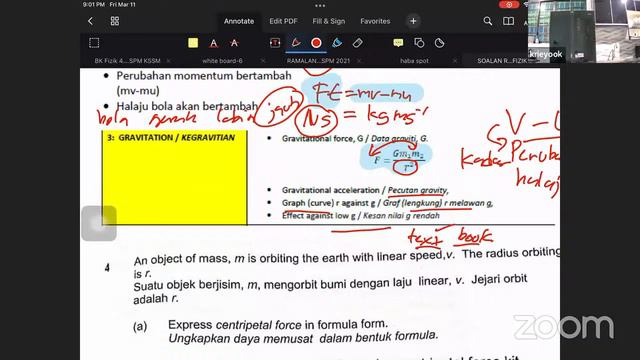Tap the floating AssistiveTouch button

point(99,223)
